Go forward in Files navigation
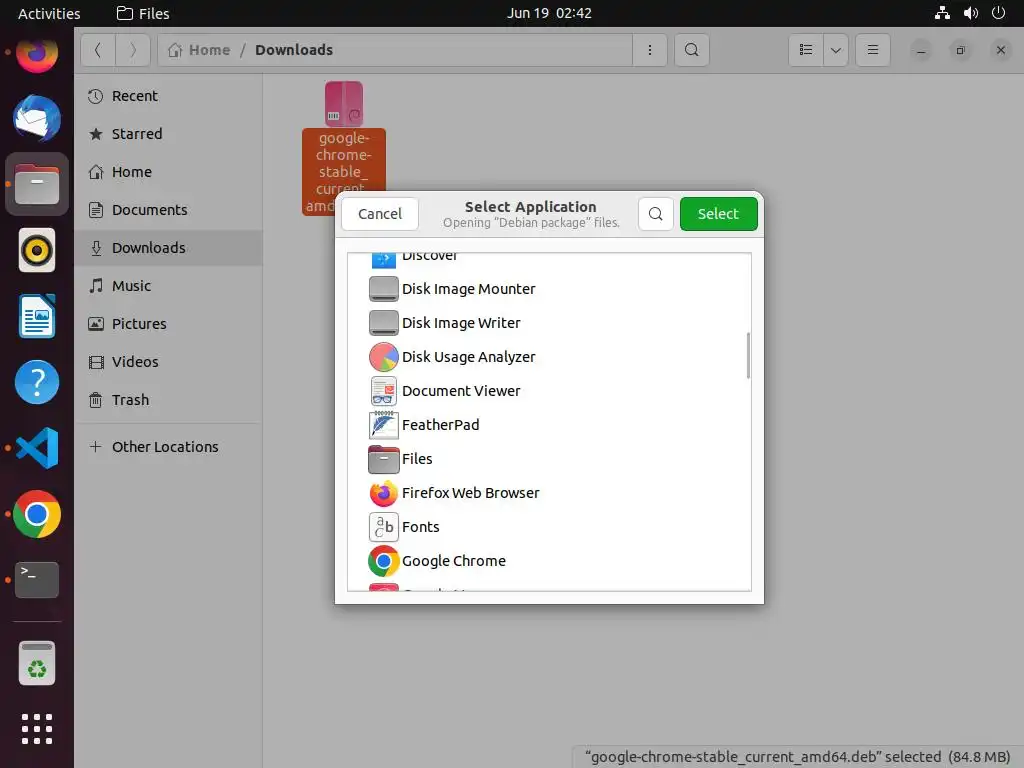This screenshot has width=1024, height=768. [x=133, y=50]
